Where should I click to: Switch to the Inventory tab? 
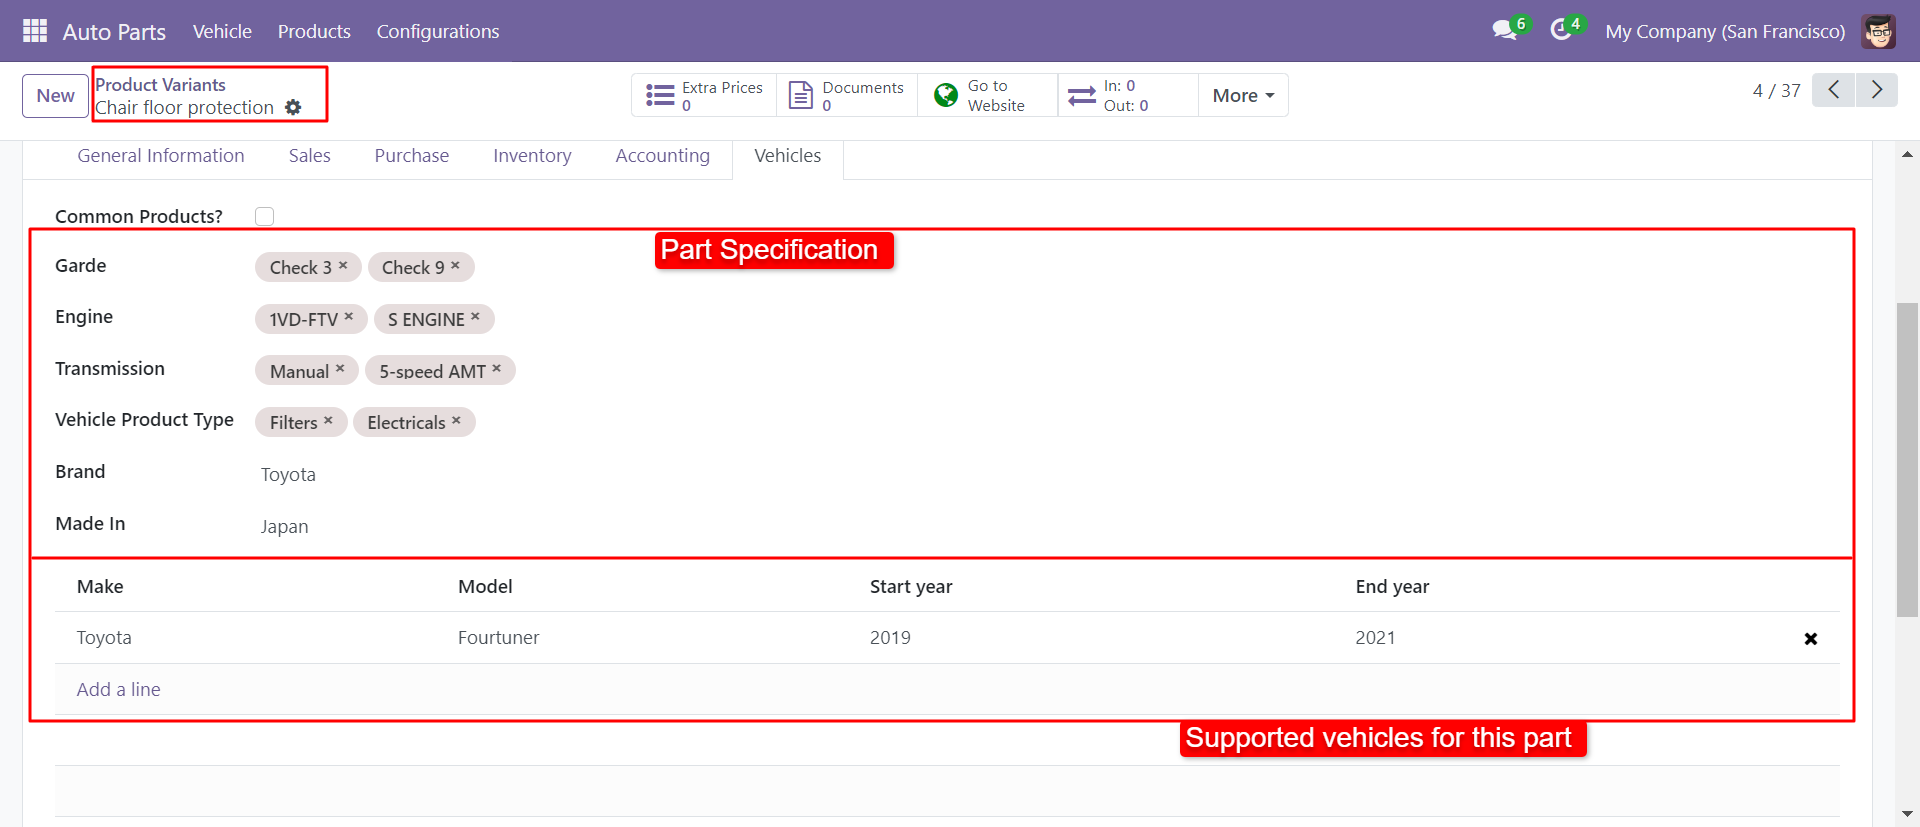[532, 156]
